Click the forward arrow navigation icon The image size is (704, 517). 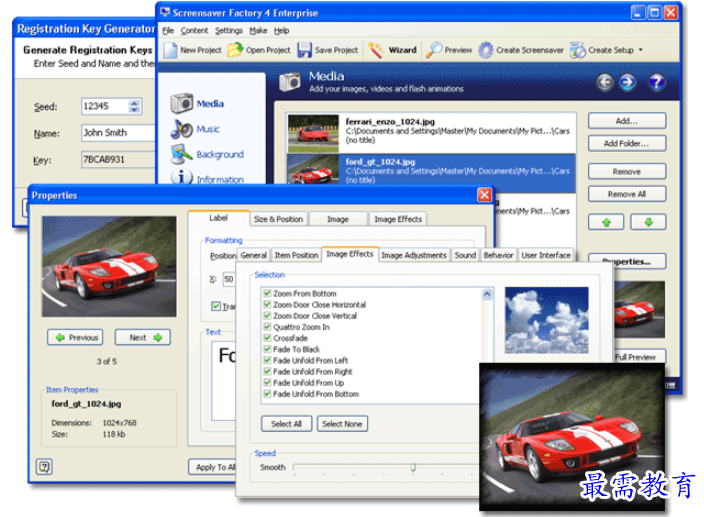click(x=628, y=82)
